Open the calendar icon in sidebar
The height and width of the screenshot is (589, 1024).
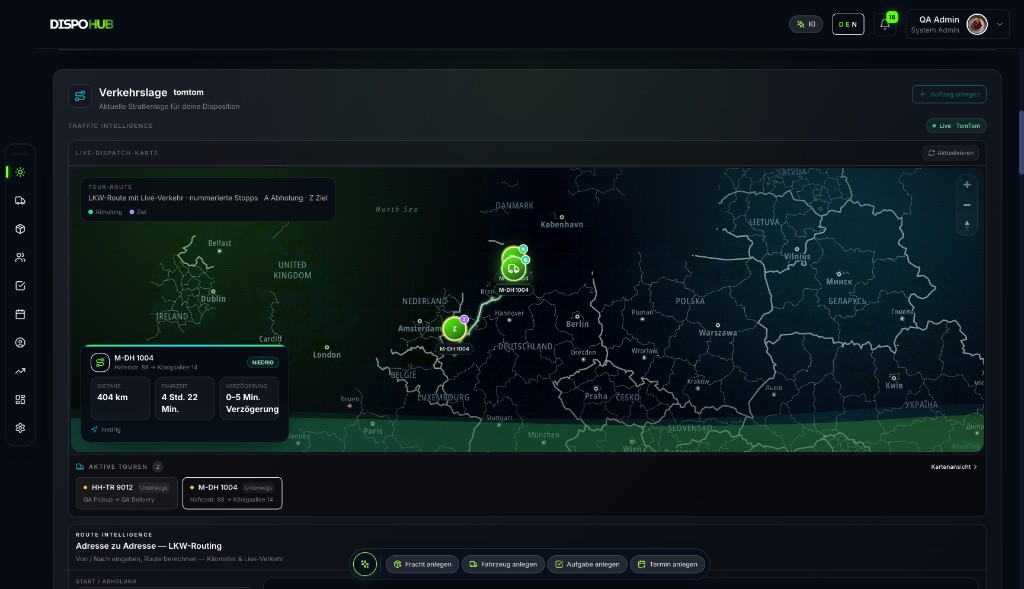click(x=20, y=314)
